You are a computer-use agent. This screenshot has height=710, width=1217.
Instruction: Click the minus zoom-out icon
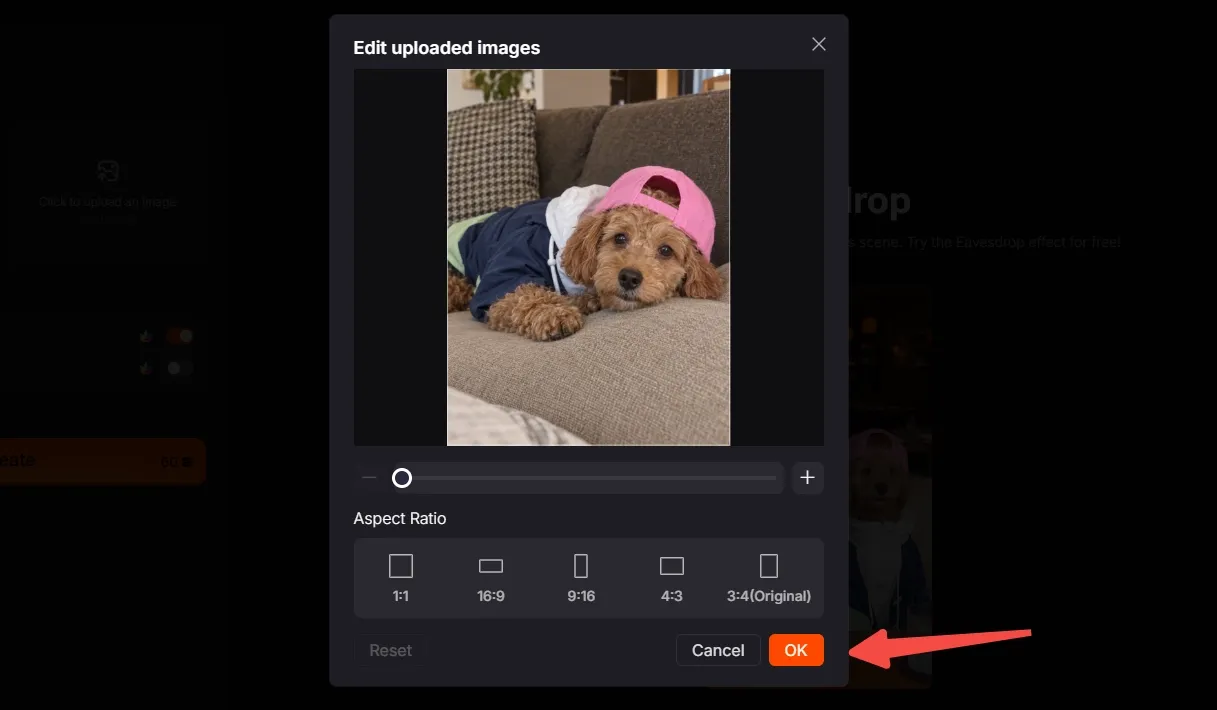[369, 478]
